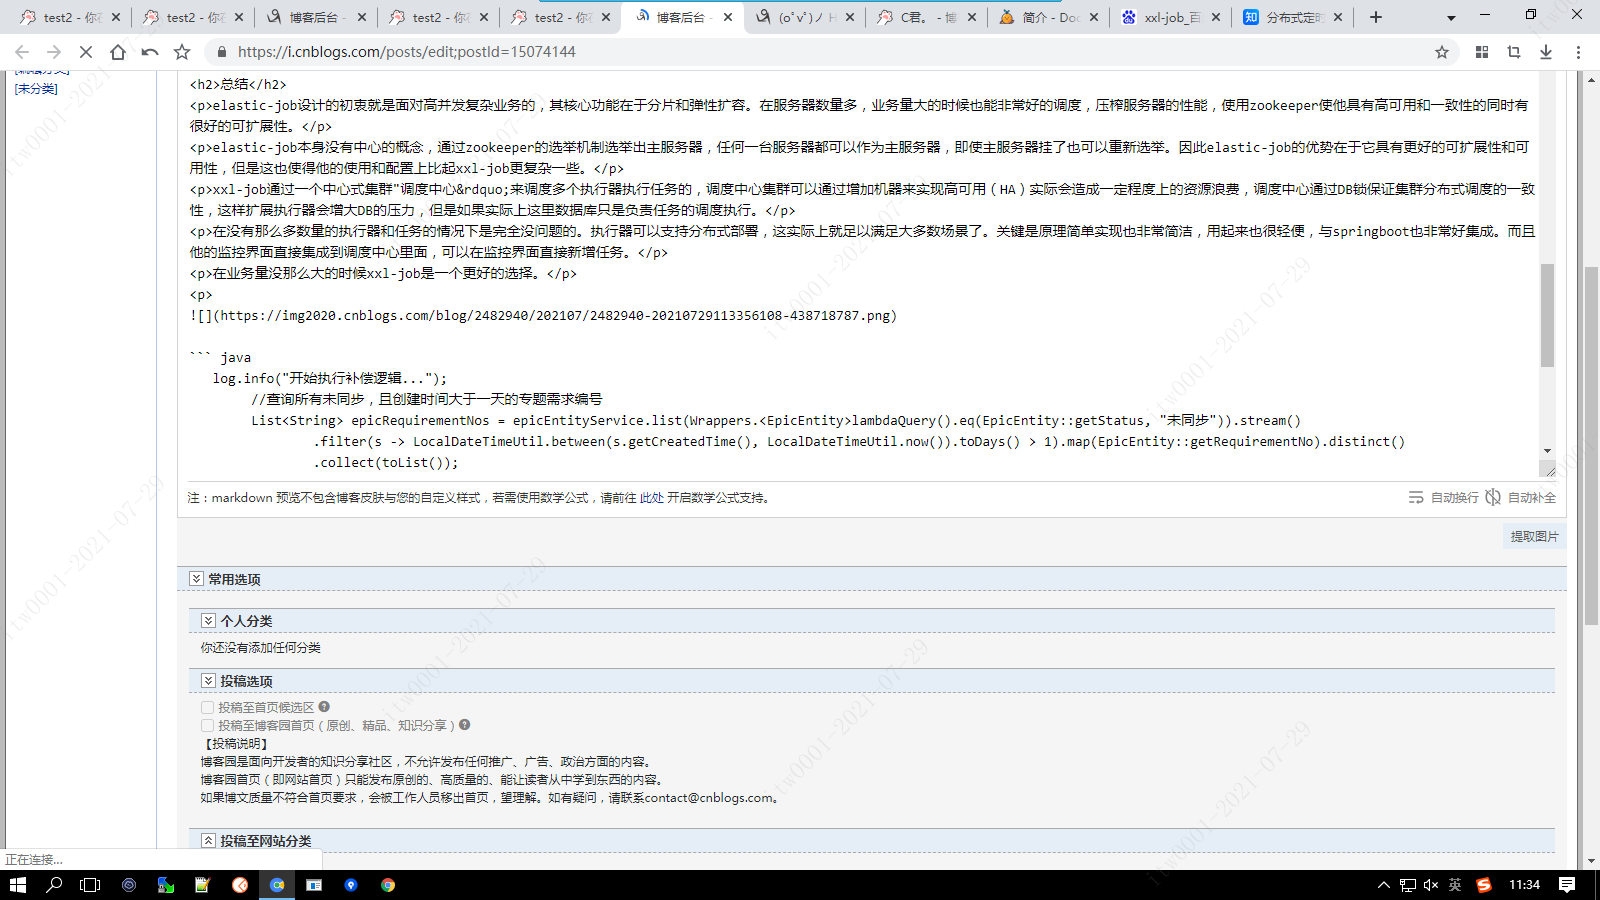This screenshot has height=900, width=1600.
Task: Click the 英 input language indicator
Action: tap(1455, 885)
